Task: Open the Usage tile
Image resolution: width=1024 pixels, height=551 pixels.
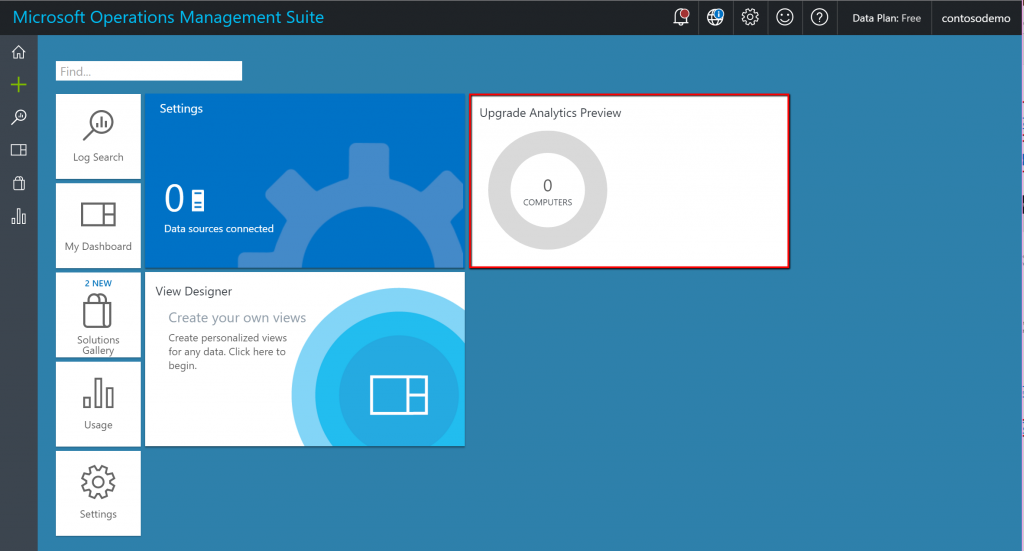Action: coord(98,404)
